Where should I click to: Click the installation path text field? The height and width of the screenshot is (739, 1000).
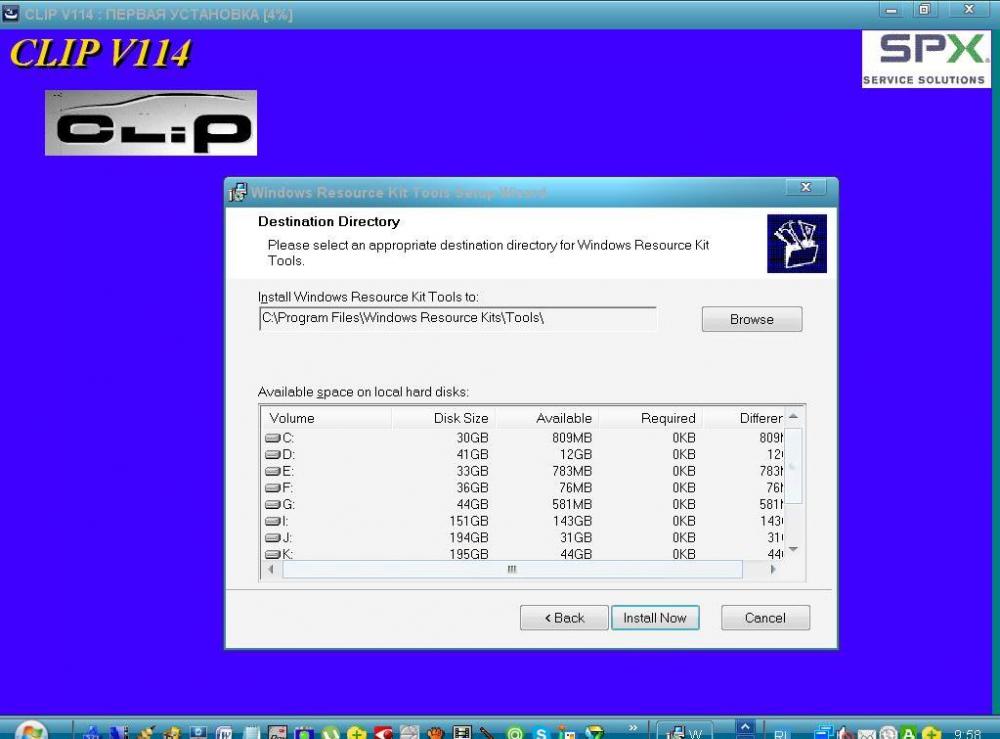457,318
